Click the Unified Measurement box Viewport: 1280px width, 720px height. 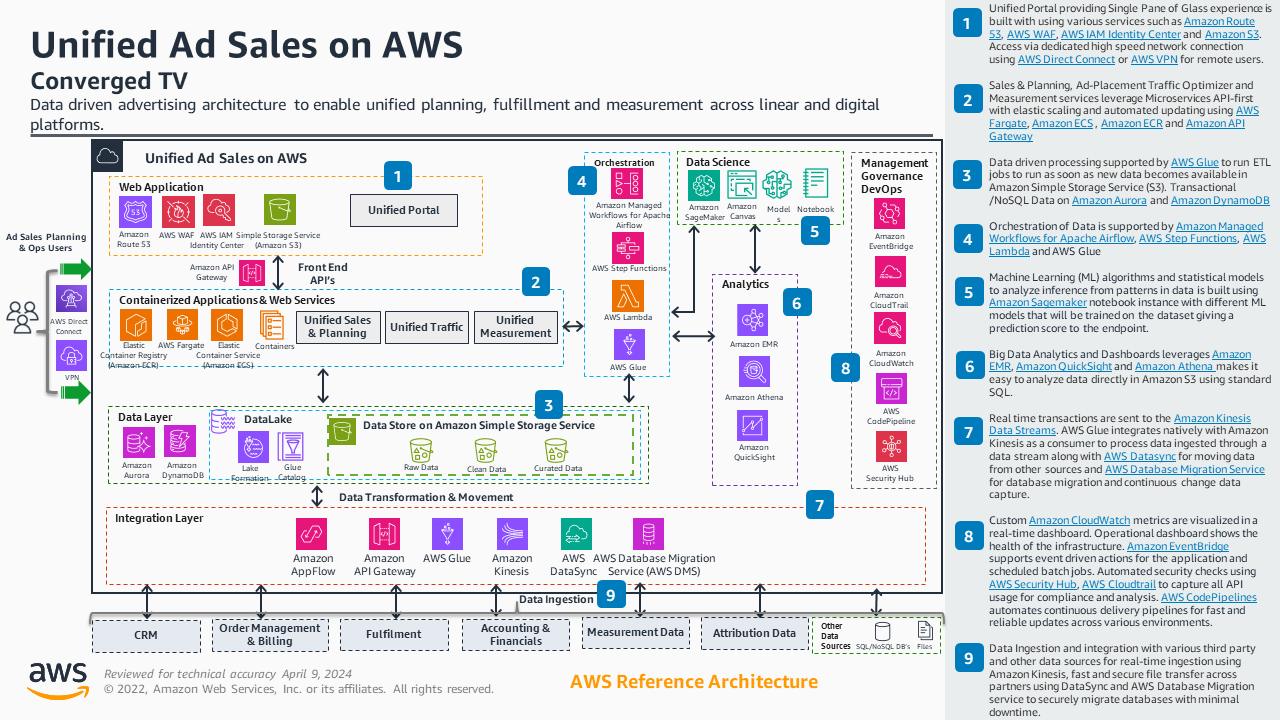[x=515, y=327]
